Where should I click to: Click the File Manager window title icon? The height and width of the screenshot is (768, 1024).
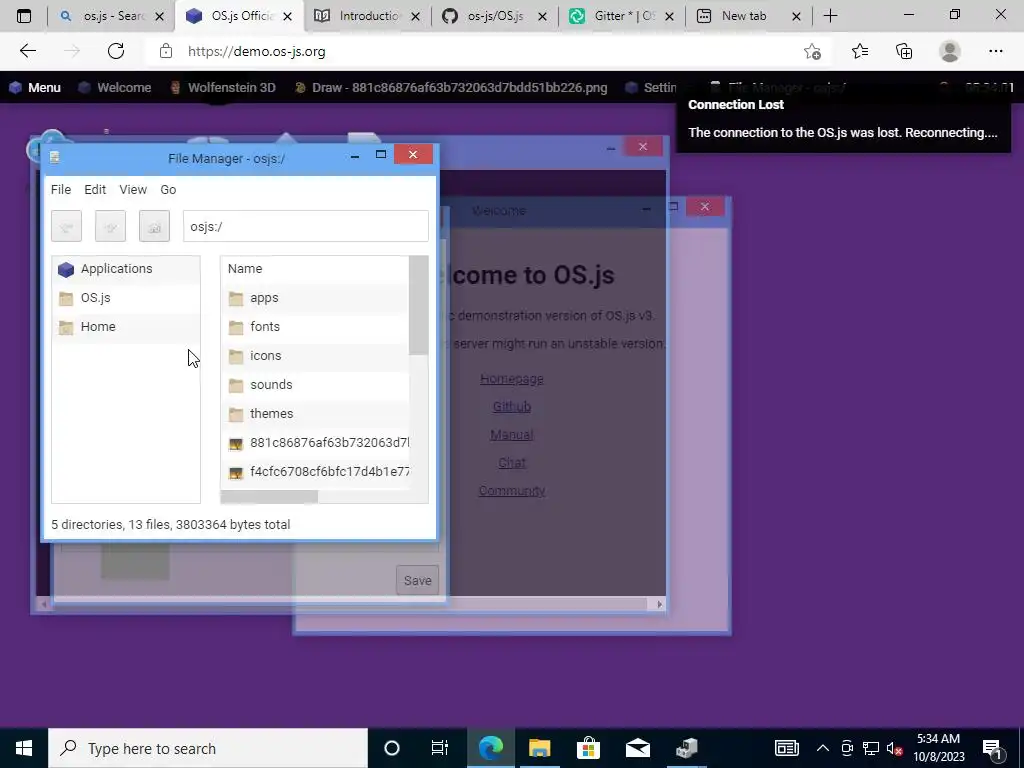tap(55, 157)
